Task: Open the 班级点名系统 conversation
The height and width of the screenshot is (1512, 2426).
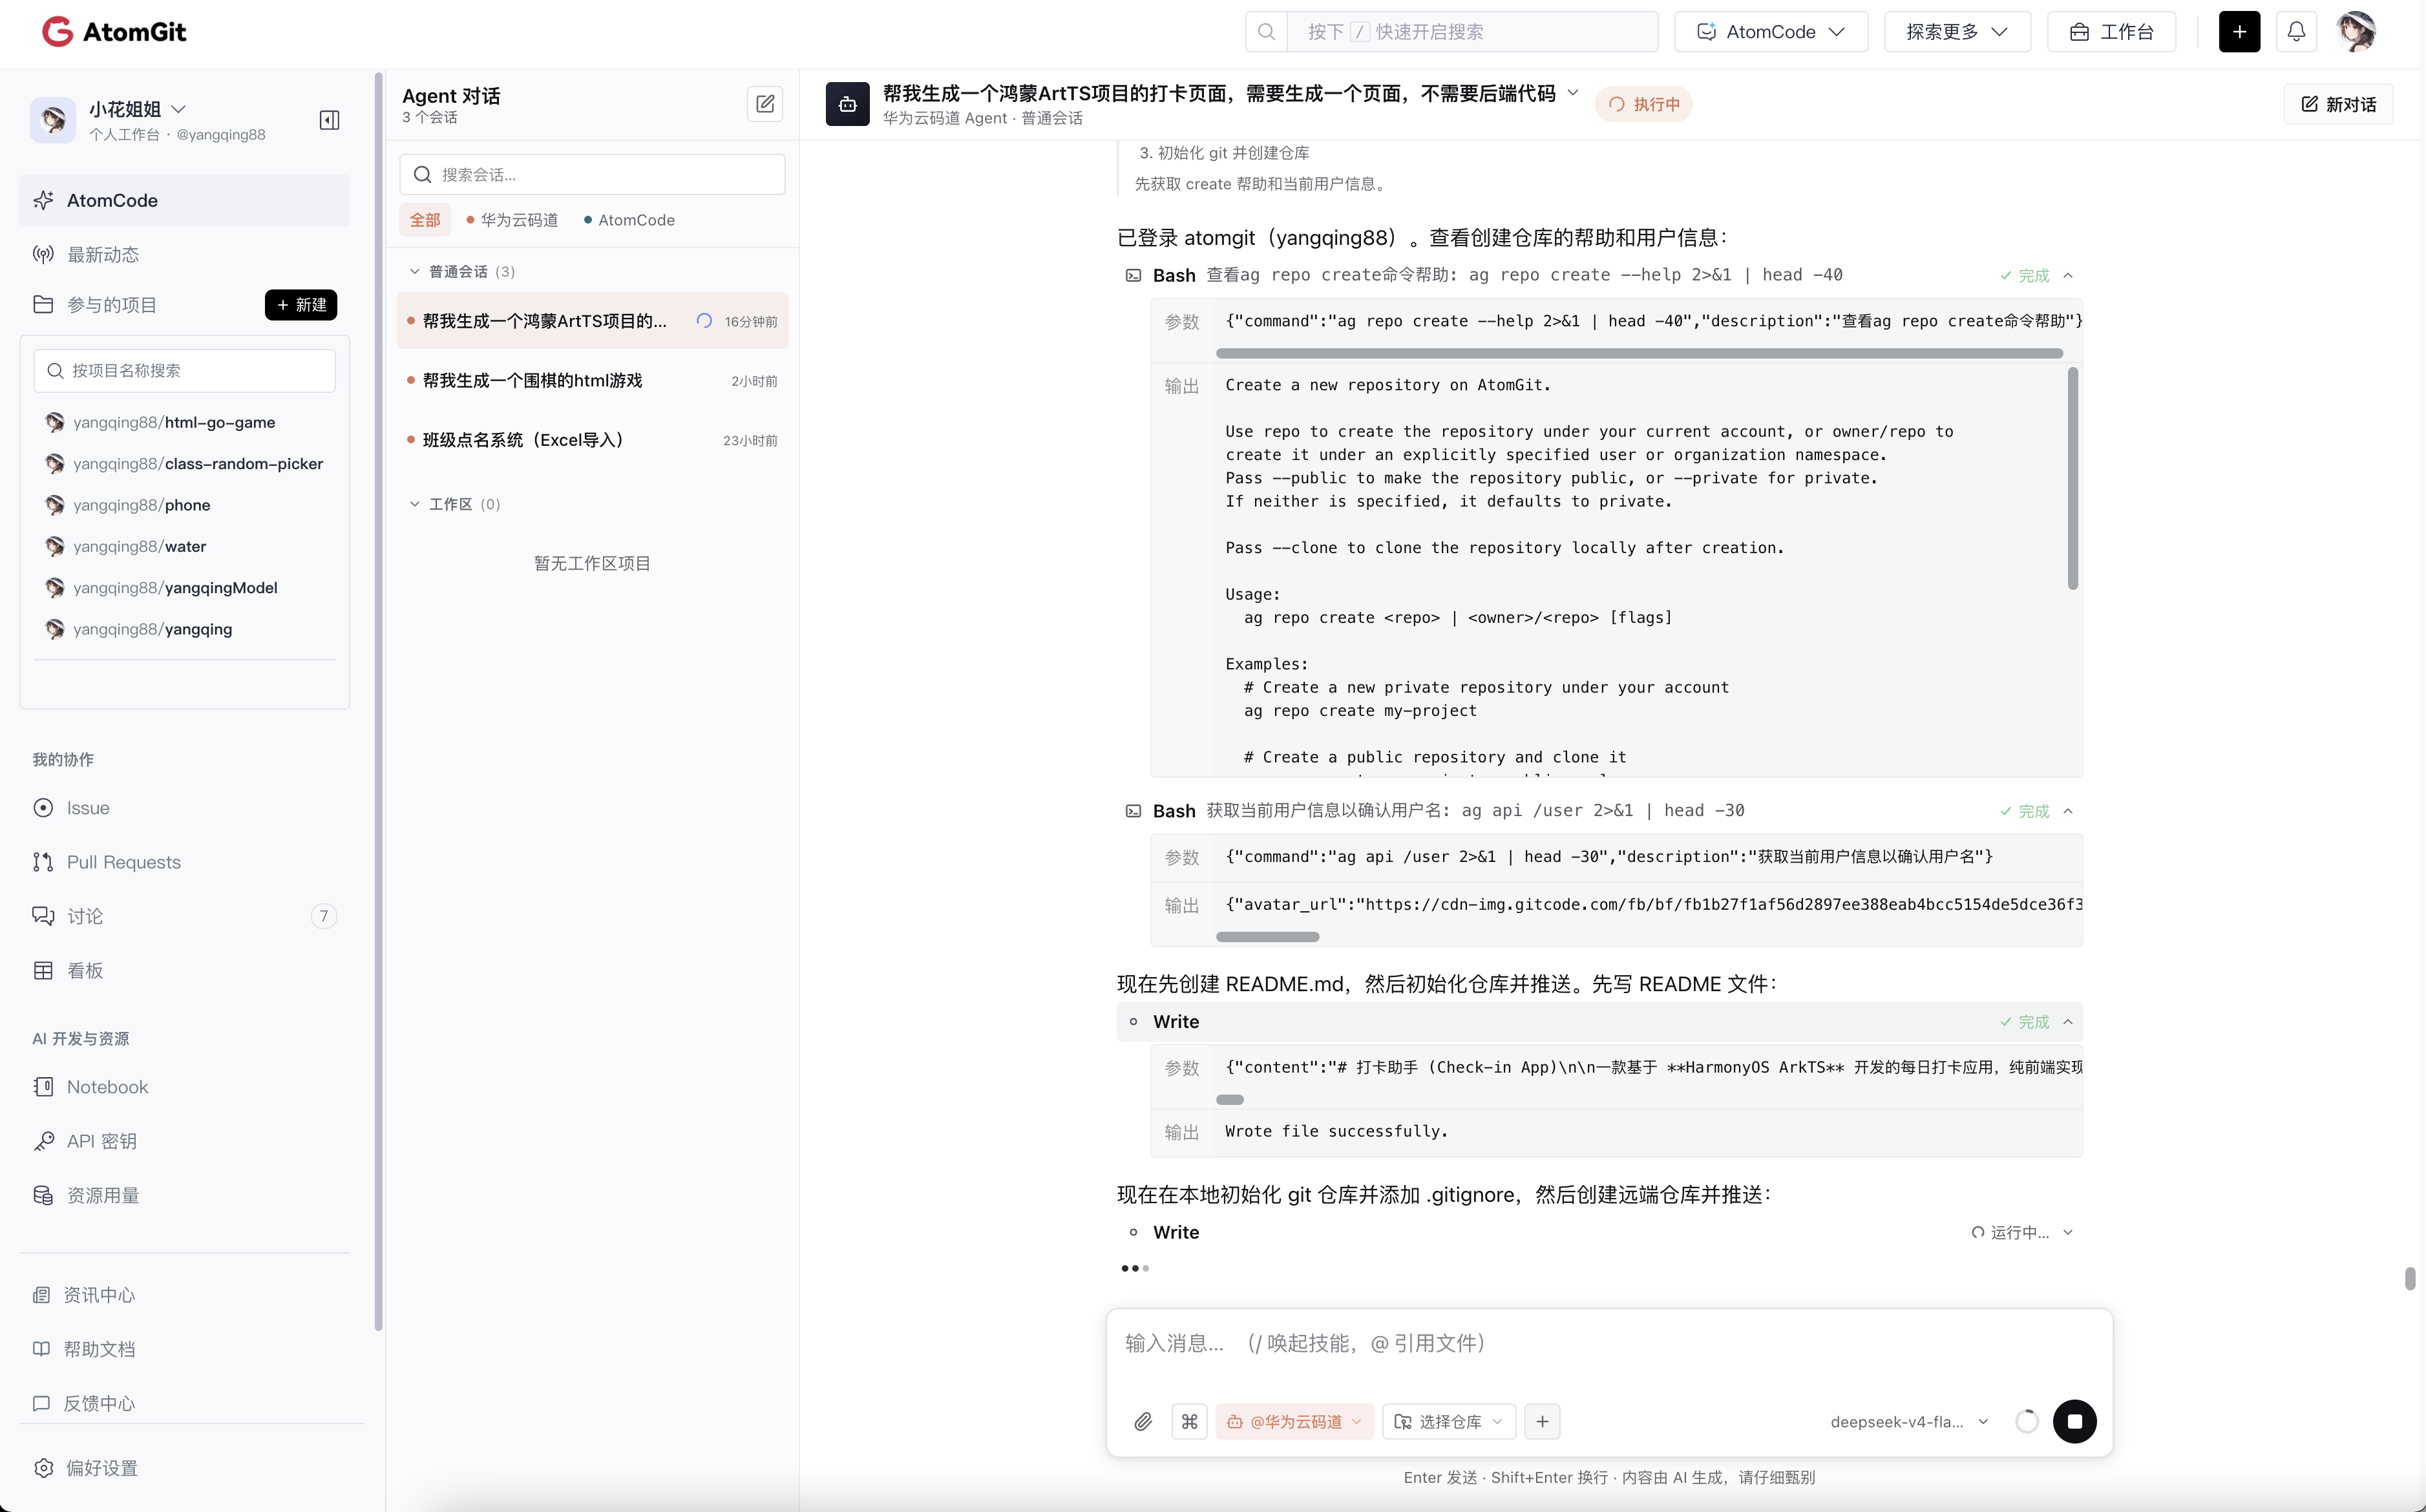Action: 592,440
